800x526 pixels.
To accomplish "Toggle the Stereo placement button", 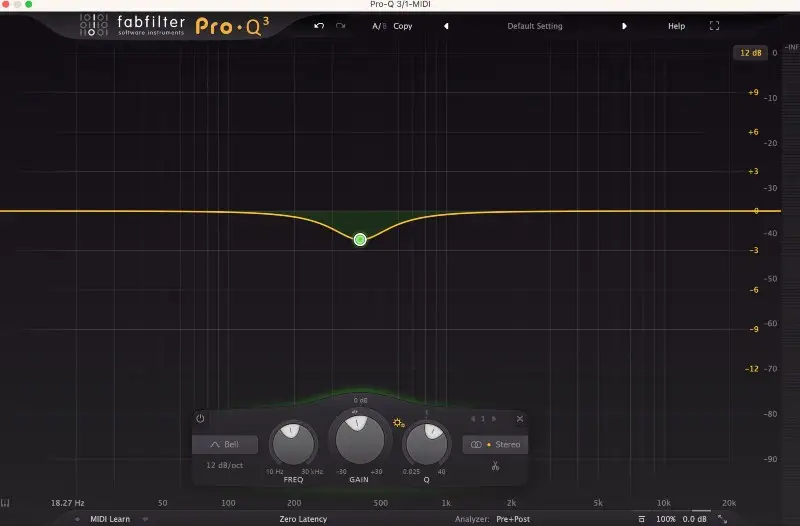I will tap(496, 444).
